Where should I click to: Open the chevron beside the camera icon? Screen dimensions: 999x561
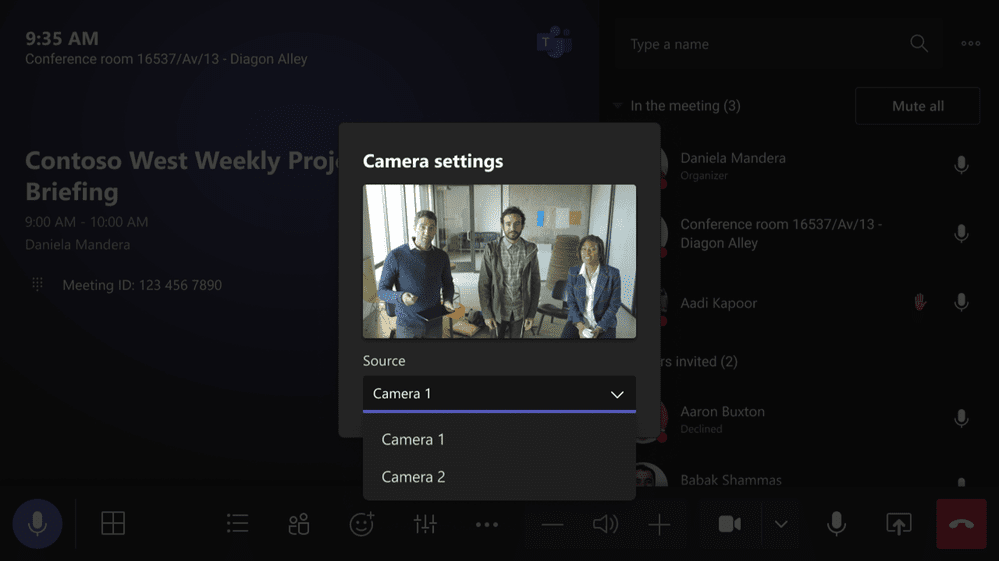781,524
